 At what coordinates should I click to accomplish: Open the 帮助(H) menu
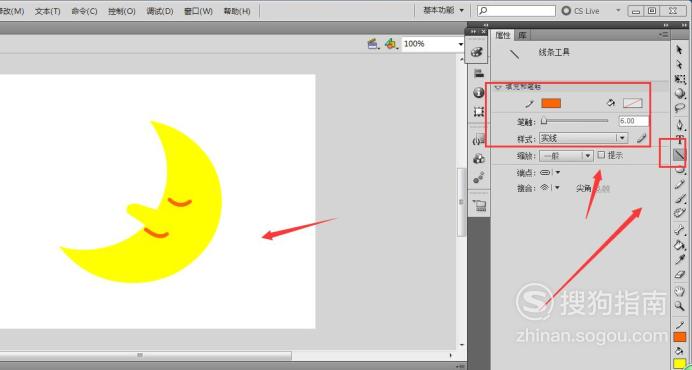pos(237,11)
